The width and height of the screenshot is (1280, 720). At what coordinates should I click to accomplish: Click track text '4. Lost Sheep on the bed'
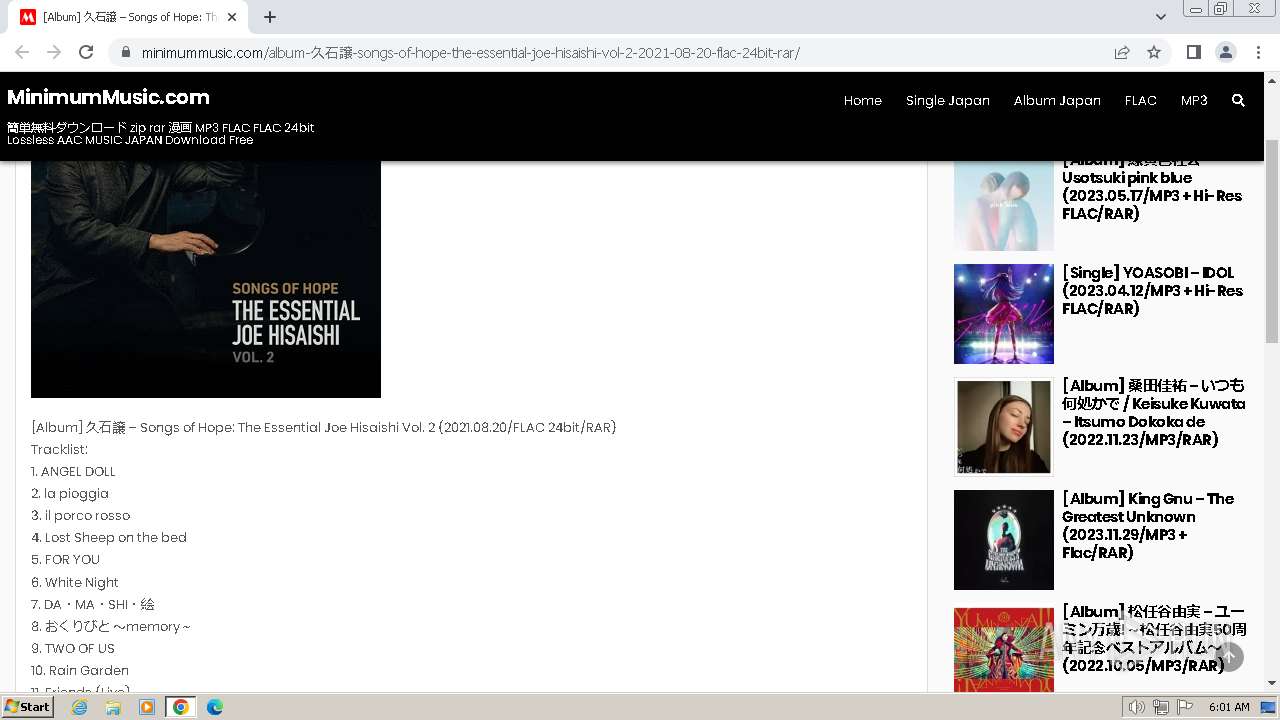(109, 537)
